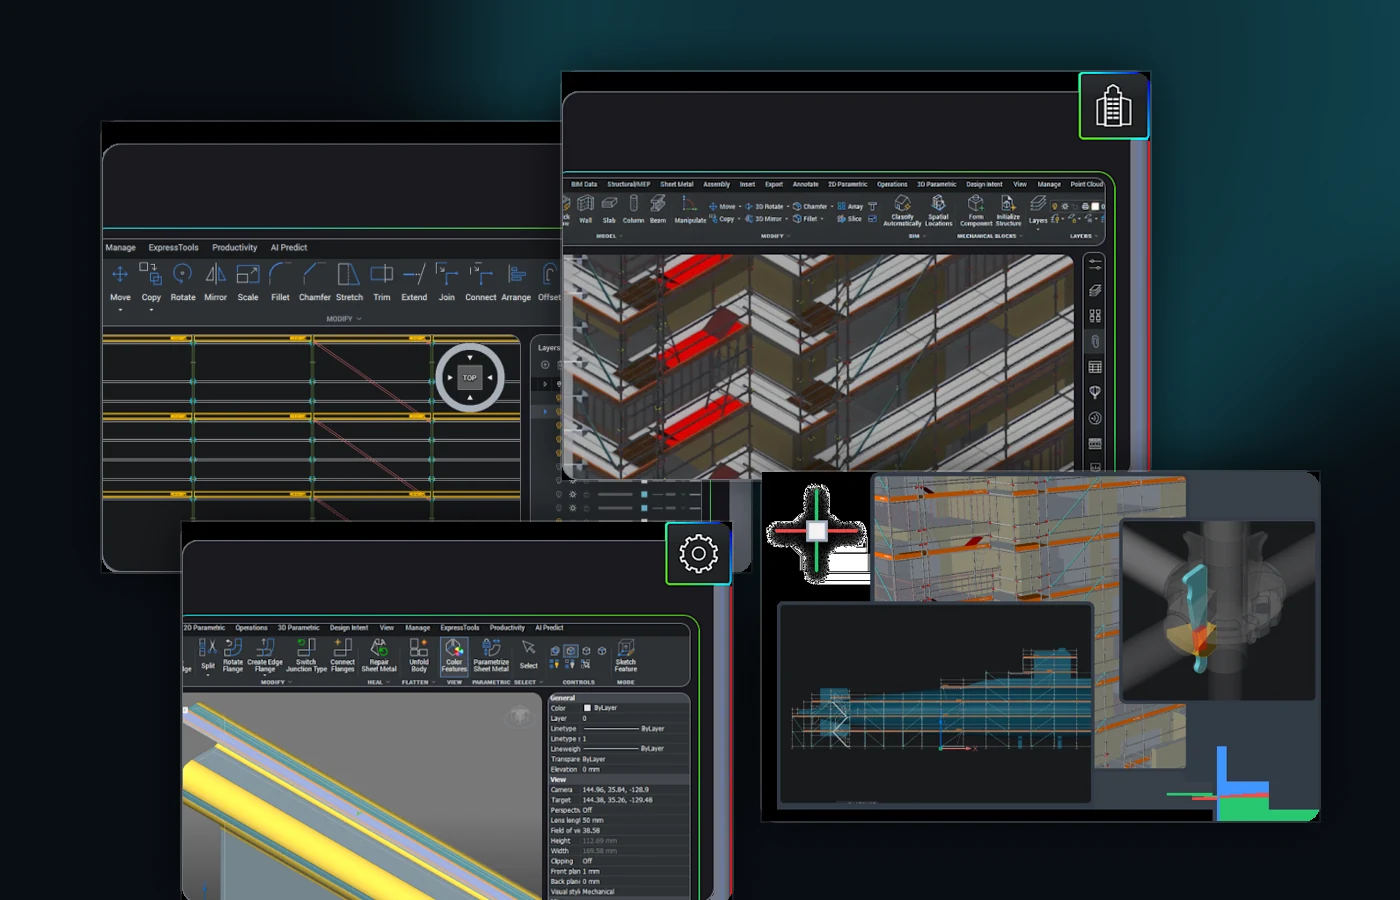Open the Design Intent tab in the Sheet Metal window

pyautogui.click(x=349, y=628)
